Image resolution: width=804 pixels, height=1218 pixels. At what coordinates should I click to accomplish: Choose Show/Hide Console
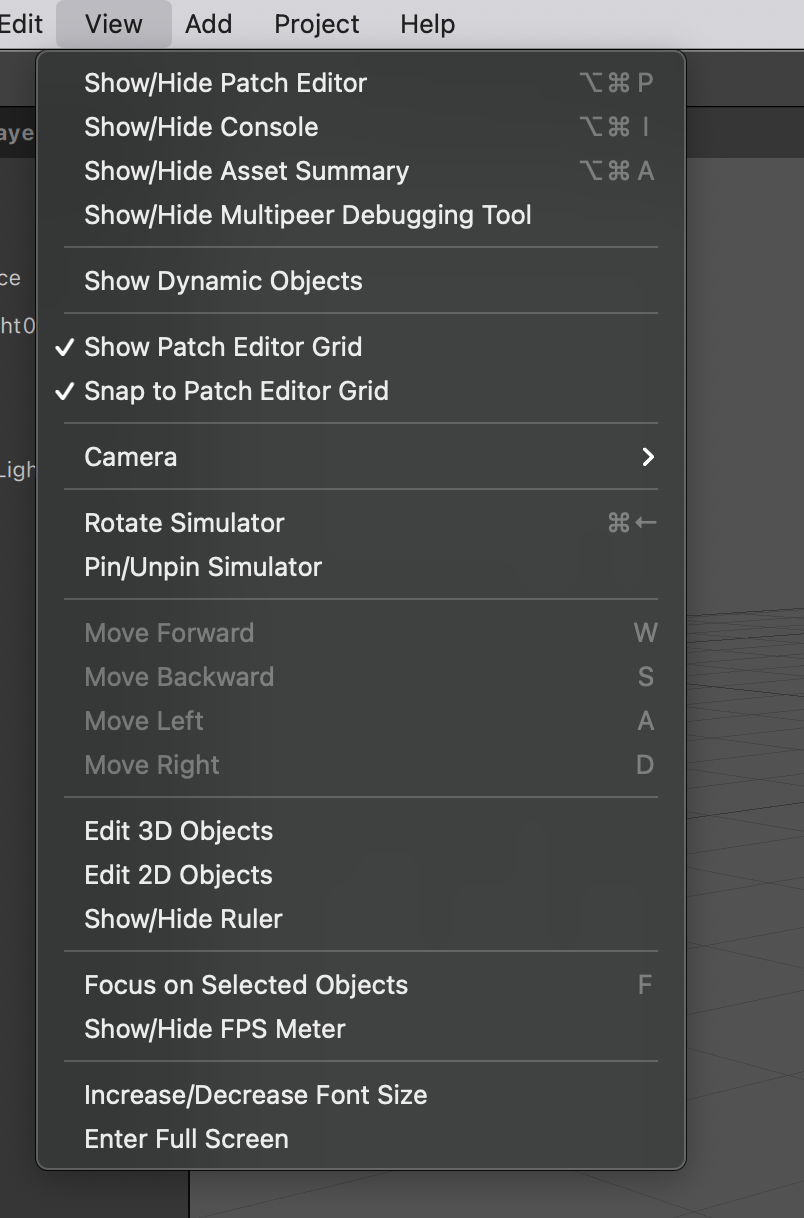pyautogui.click(x=201, y=127)
